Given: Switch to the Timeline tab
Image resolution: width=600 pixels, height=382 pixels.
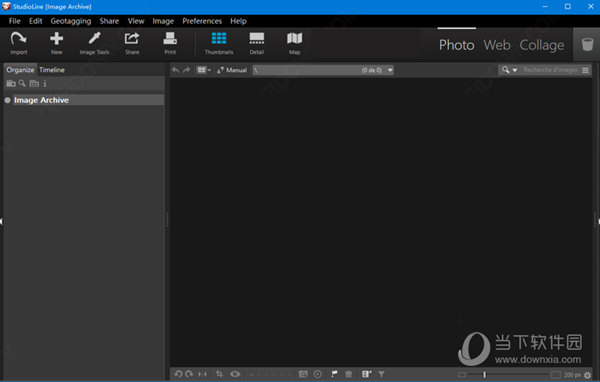Looking at the screenshot, I should pos(52,70).
